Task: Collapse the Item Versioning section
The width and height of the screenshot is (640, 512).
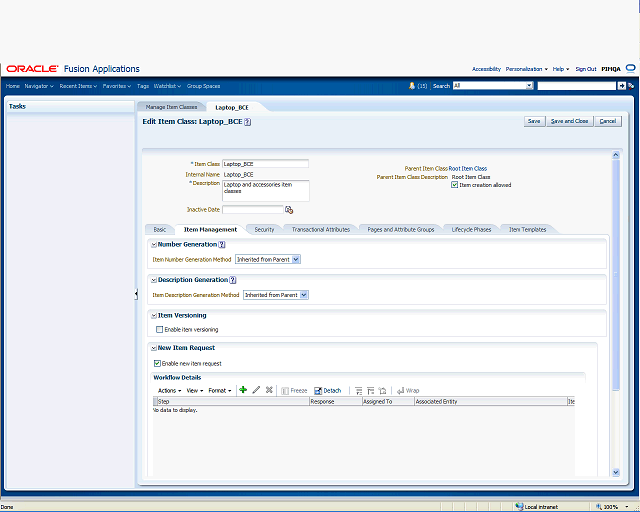Action: [154, 316]
